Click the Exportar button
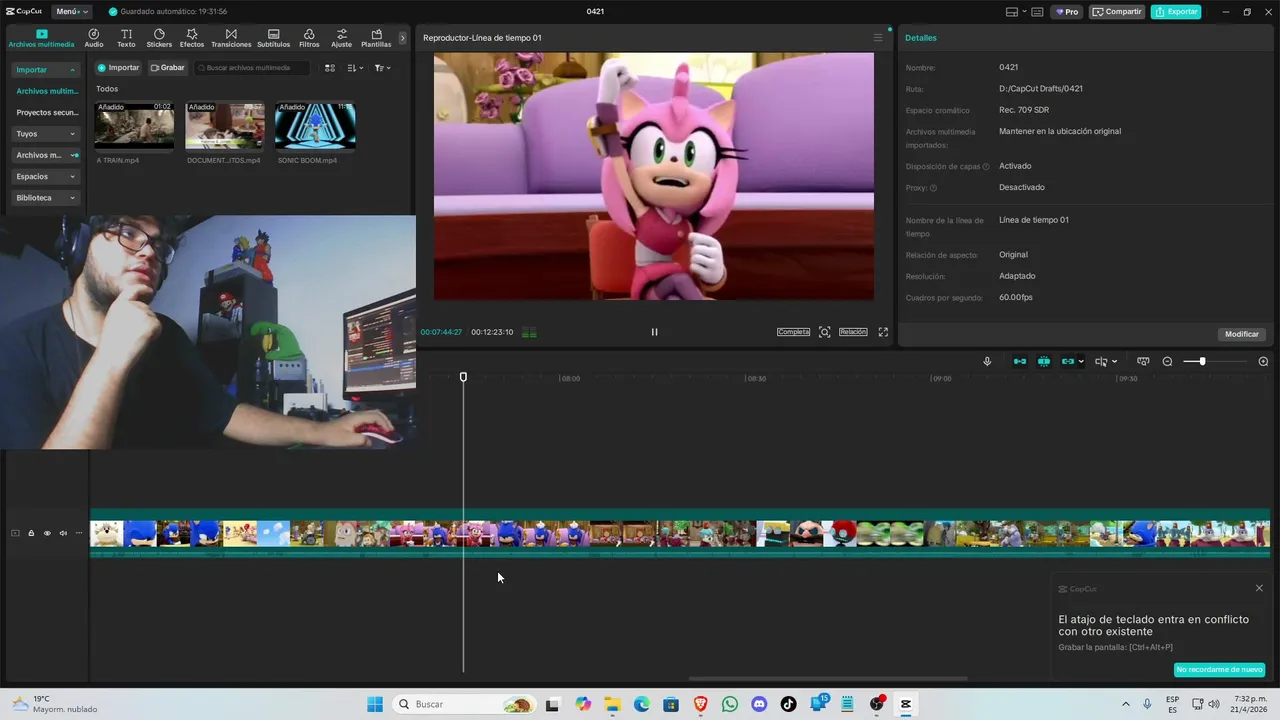1280x720 pixels. pyautogui.click(x=1176, y=12)
